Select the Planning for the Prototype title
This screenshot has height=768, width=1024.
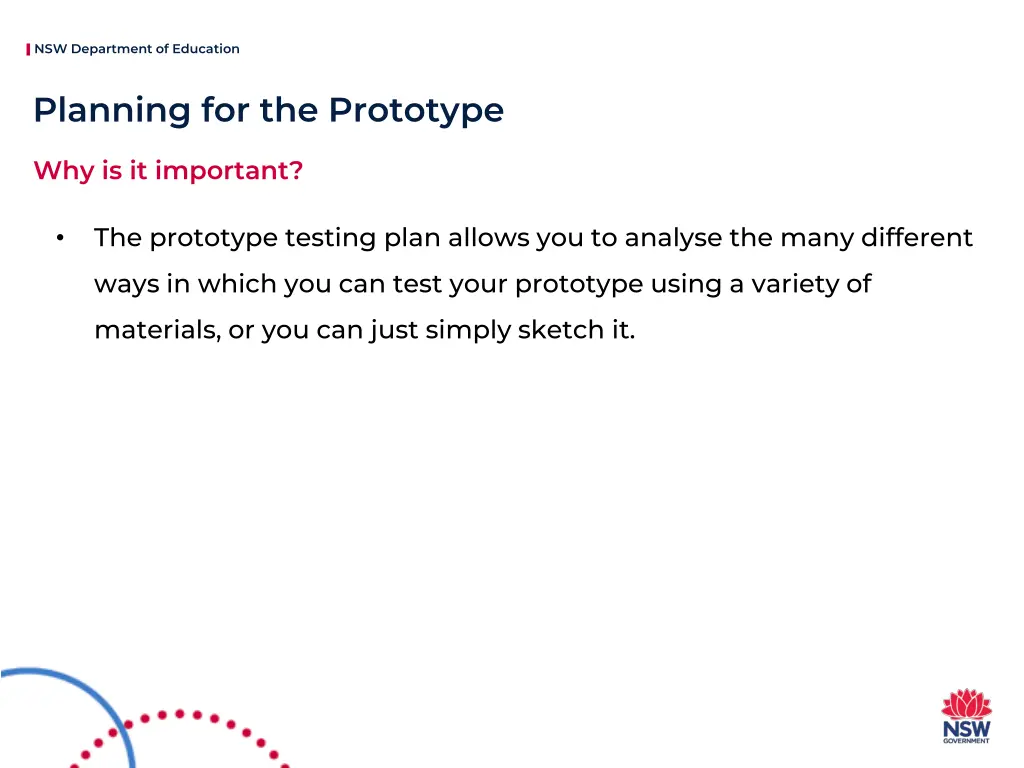[x=268, y=110]
